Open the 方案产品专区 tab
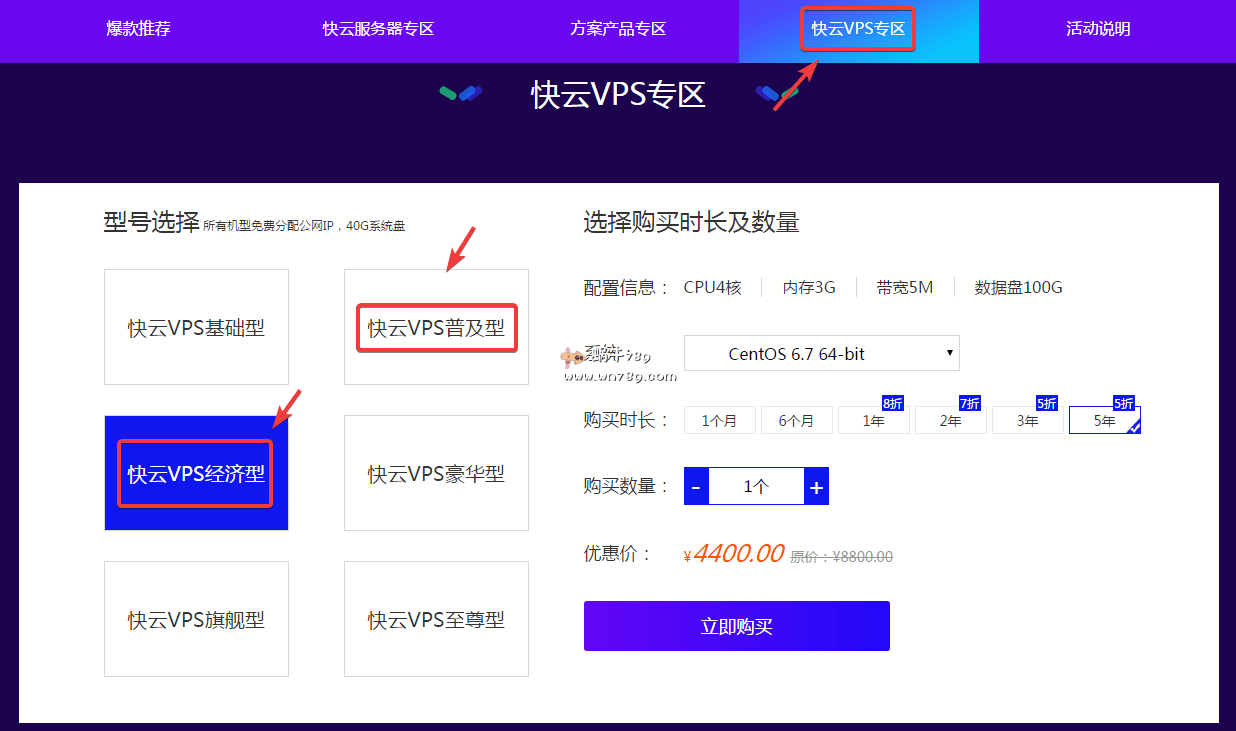1236x731 pixels. (617, 29)
